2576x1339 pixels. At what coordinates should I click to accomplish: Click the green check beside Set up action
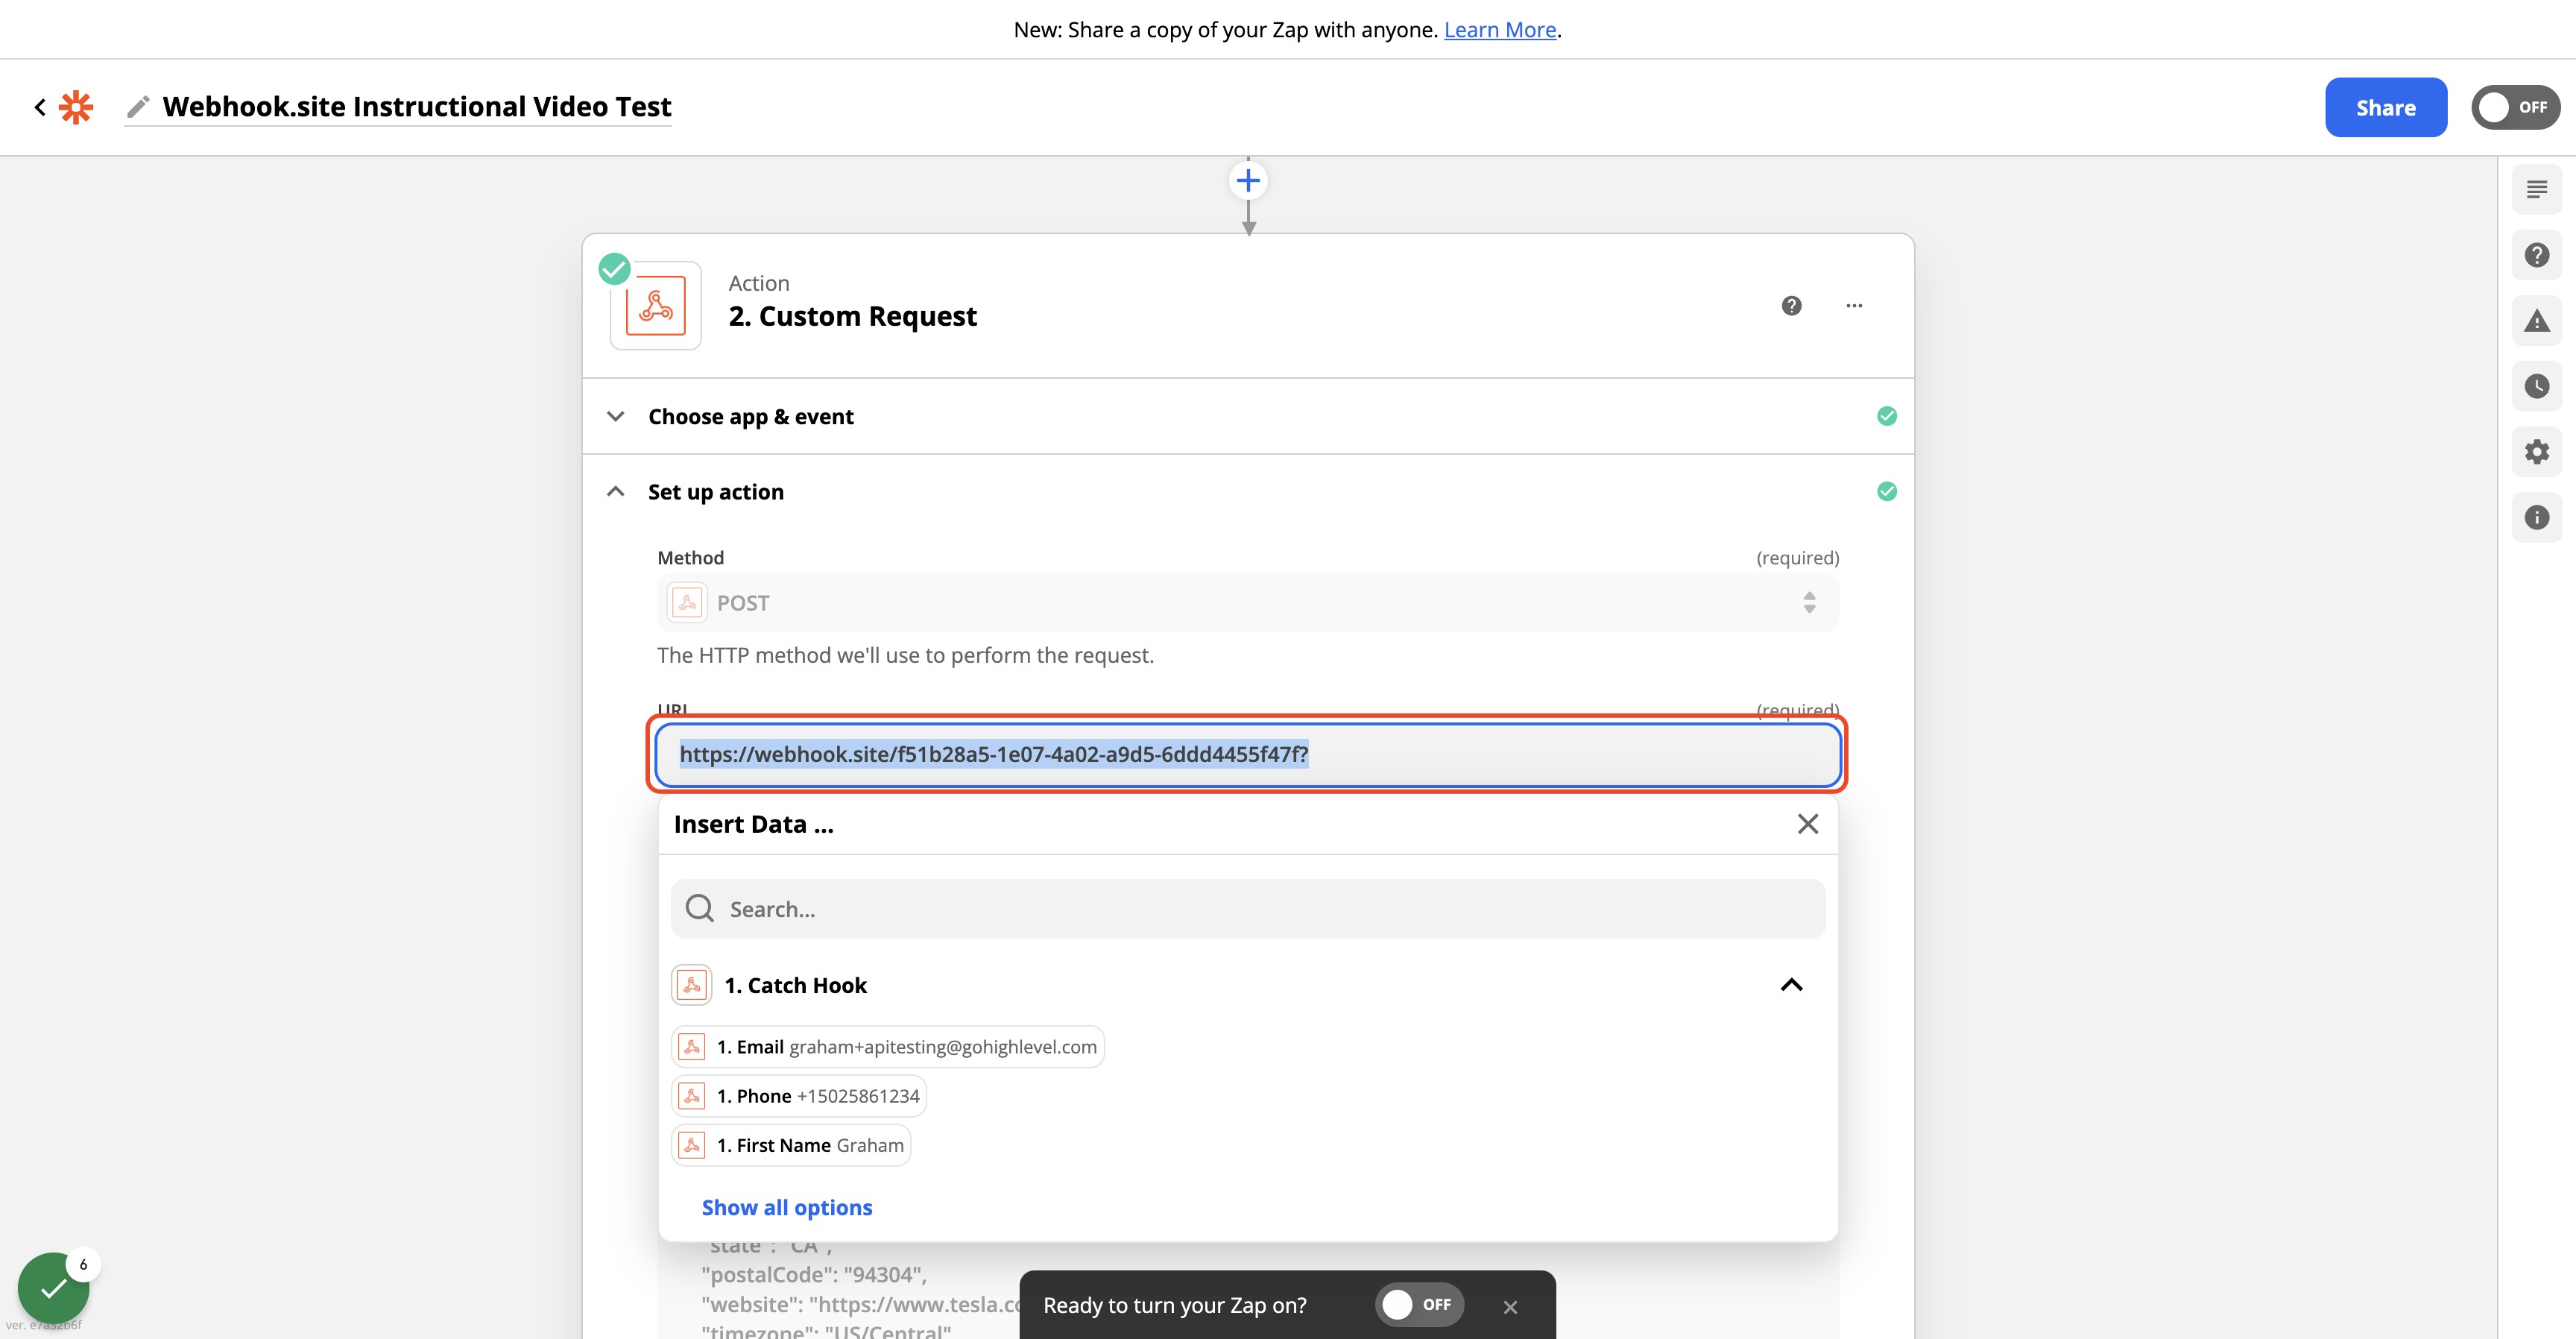pos(1887,491)
